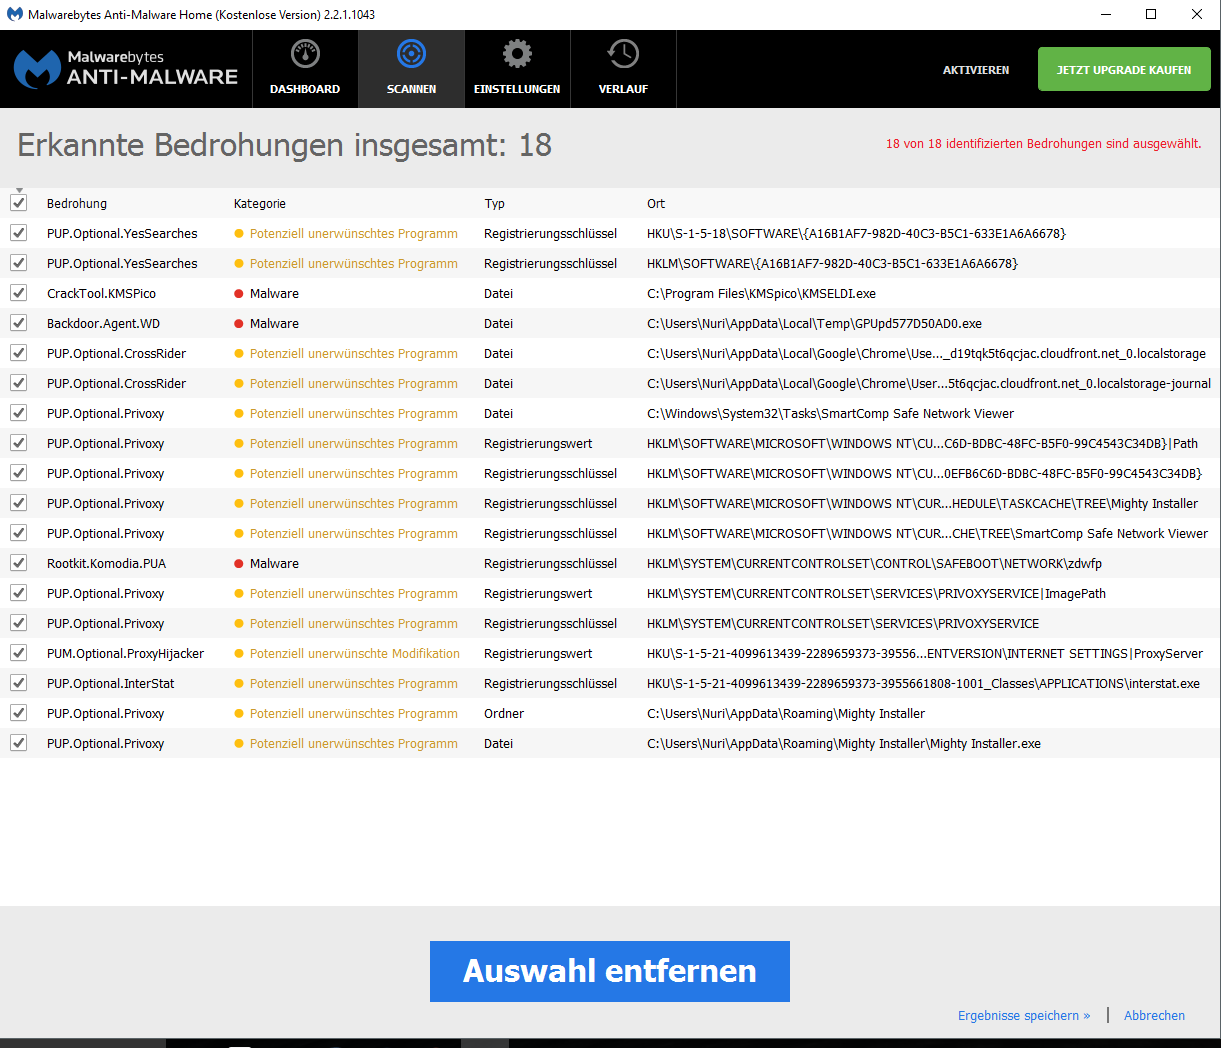
Task: Switch to the Scannen tab
Action: tap(411, 69)
